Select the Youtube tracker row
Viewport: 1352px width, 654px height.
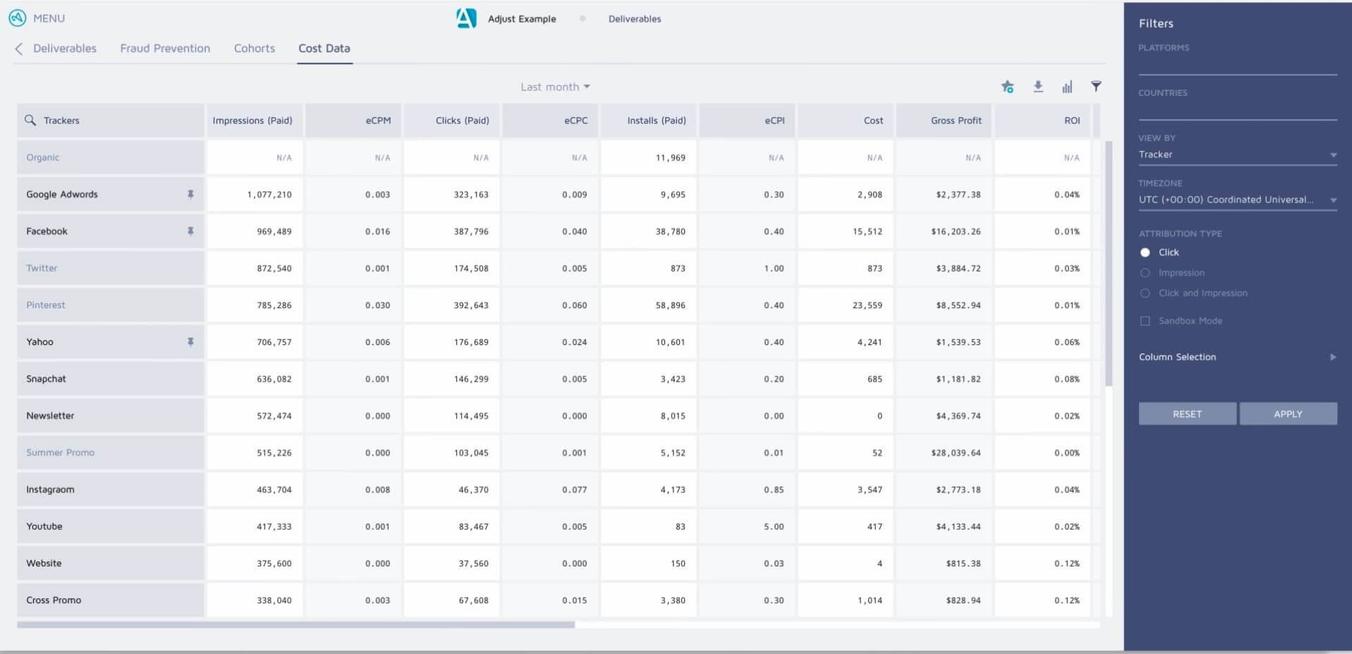[110, 527]
